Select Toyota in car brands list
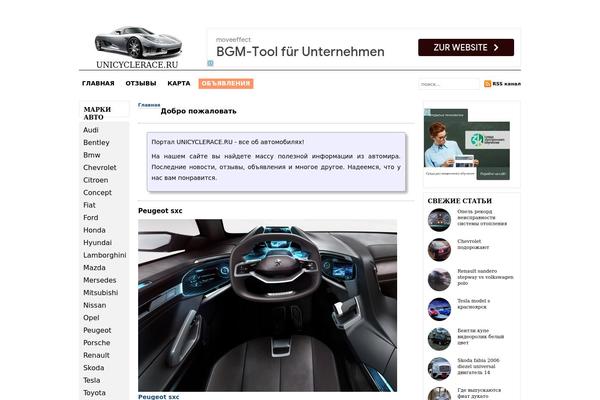The width and height of the screenshot is (600, 400). [94, 393]
